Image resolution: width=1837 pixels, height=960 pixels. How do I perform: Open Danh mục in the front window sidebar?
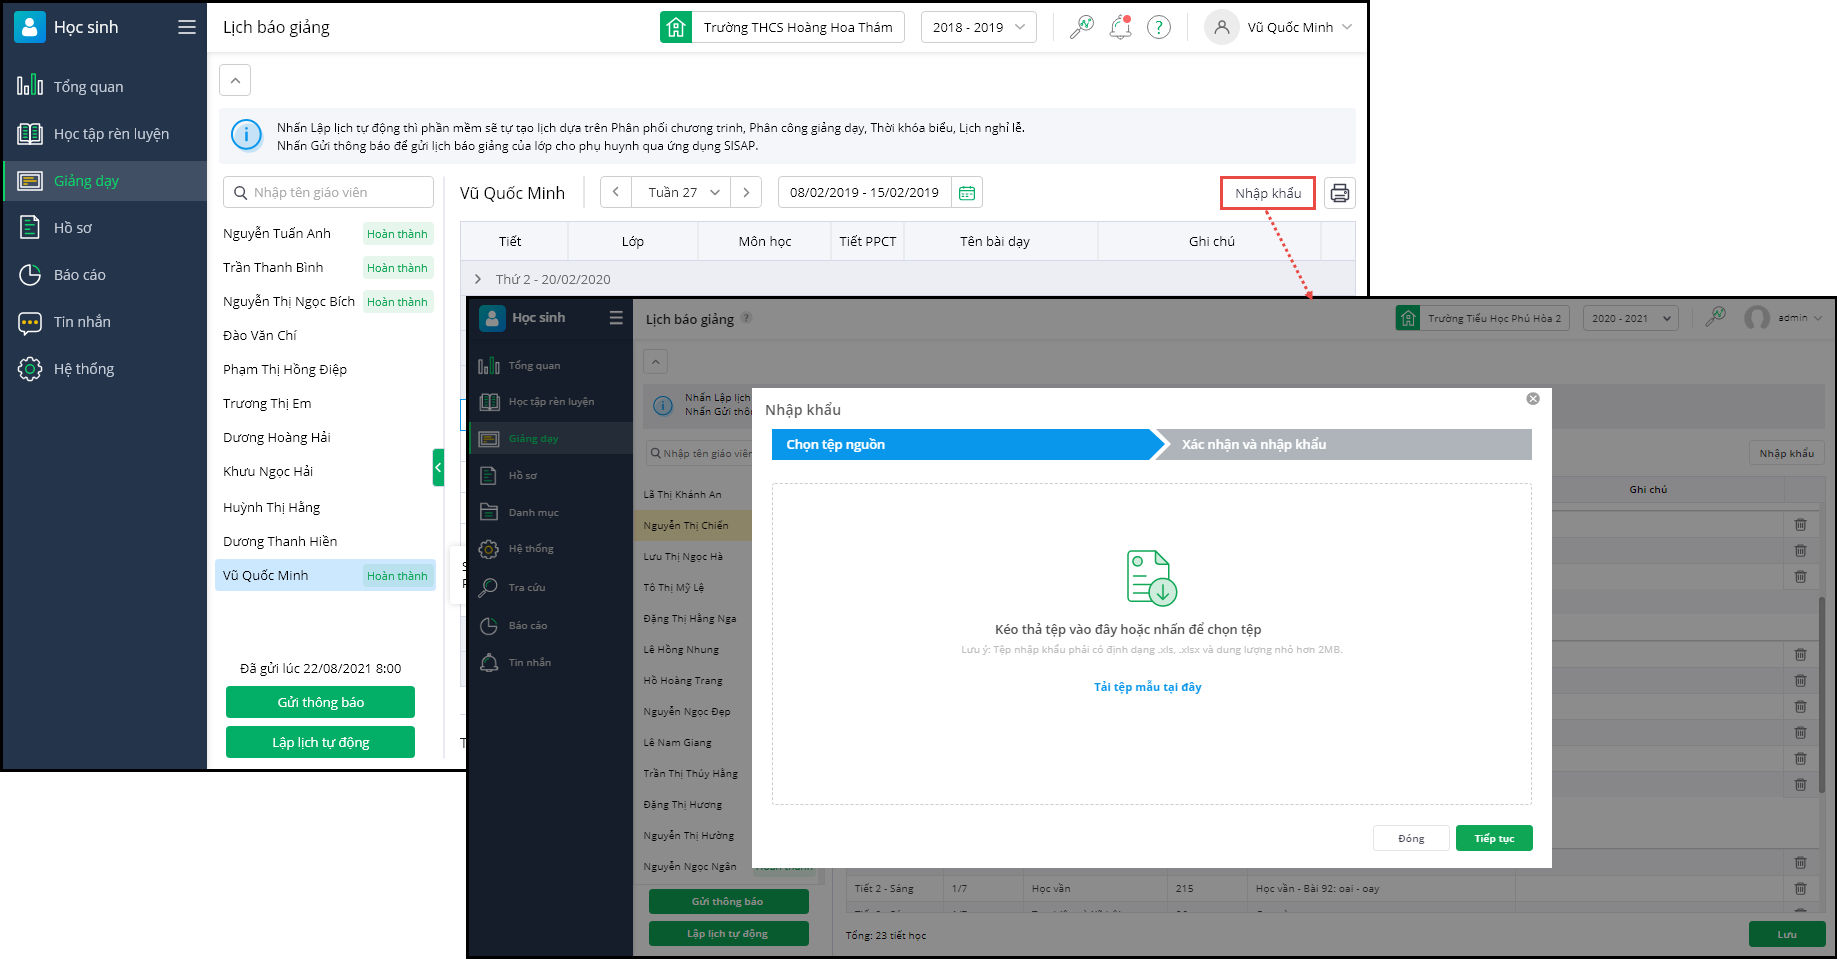550,512
